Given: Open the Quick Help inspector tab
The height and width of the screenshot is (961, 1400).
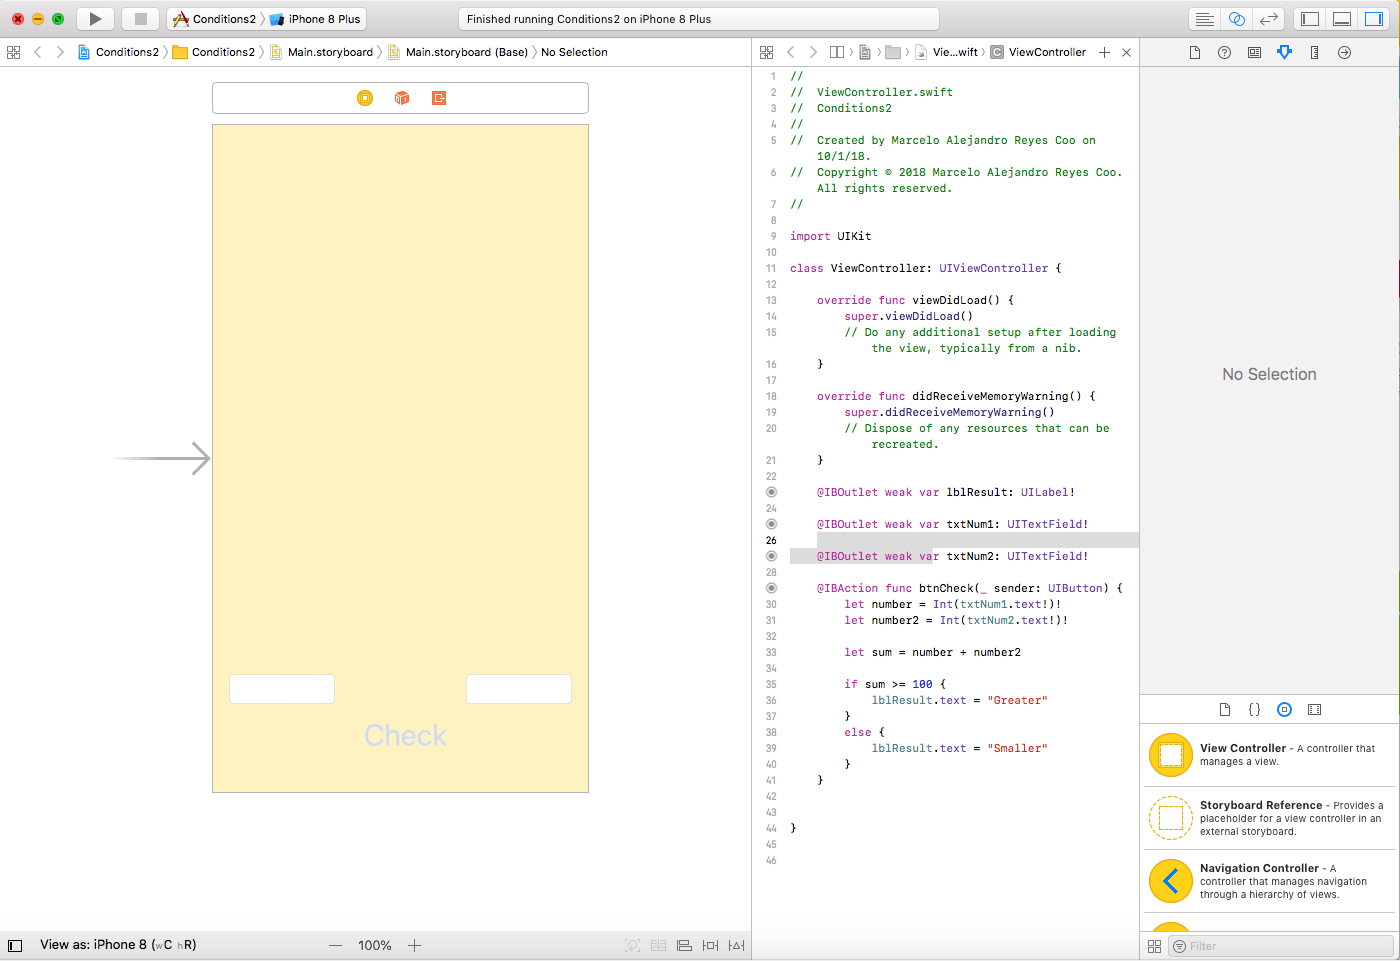Looking at the screenshot, I should 1225,53.
